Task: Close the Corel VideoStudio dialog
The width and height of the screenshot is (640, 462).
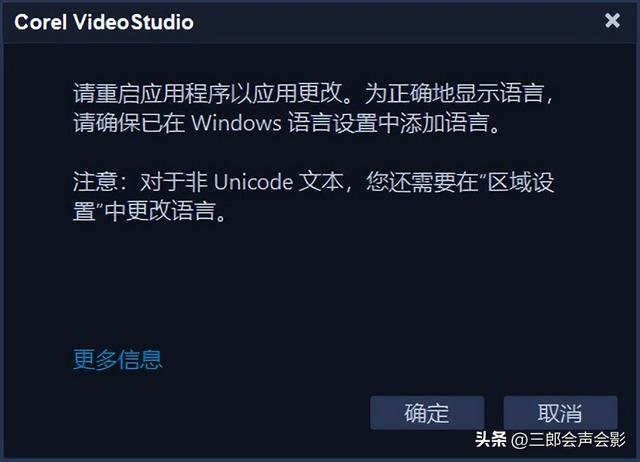Action: coord(612,20)
